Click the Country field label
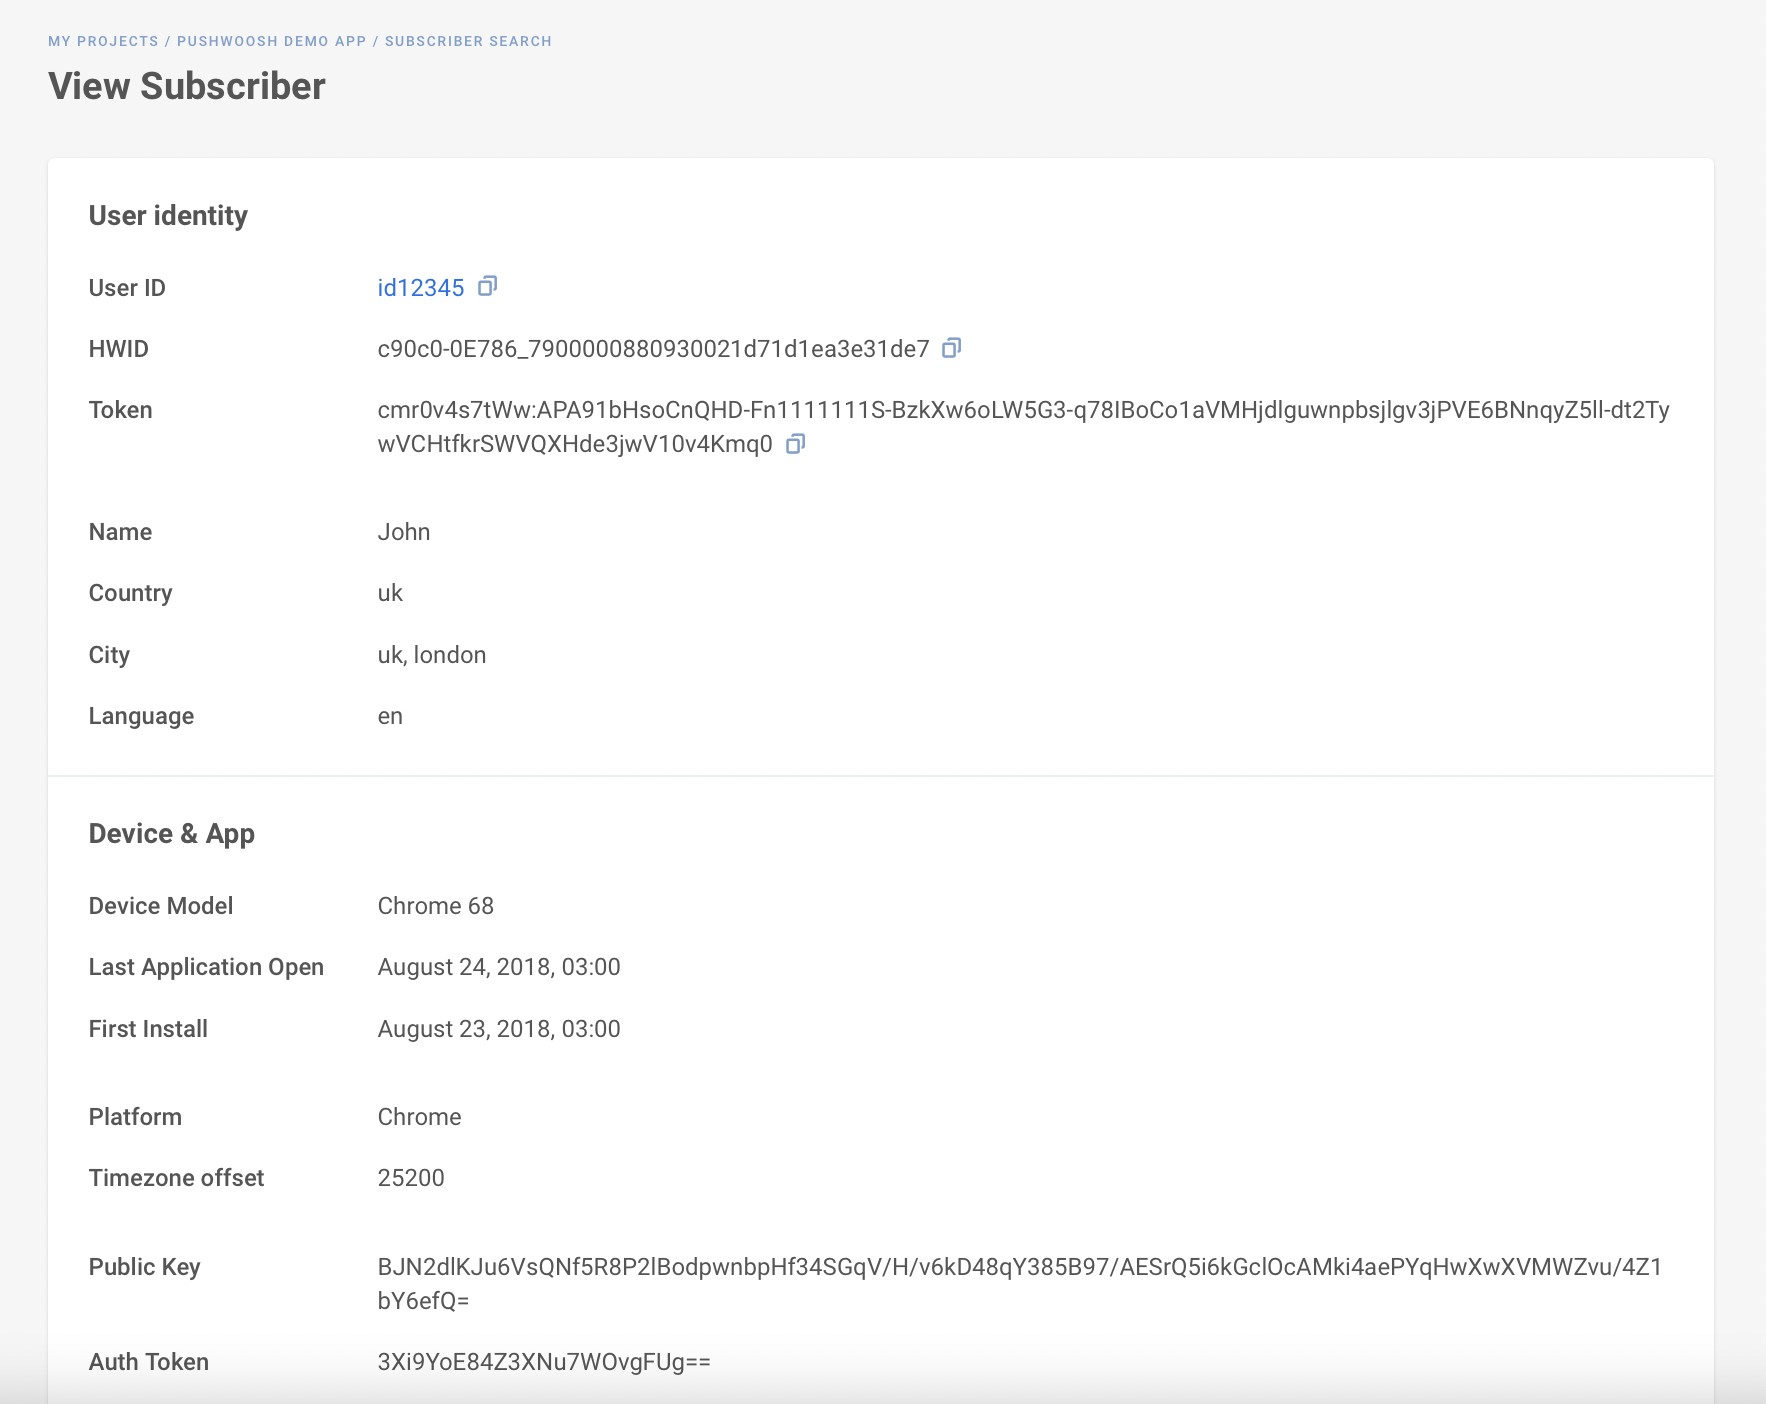This screenshot has width=1766, height=1404. click(131, 593)
